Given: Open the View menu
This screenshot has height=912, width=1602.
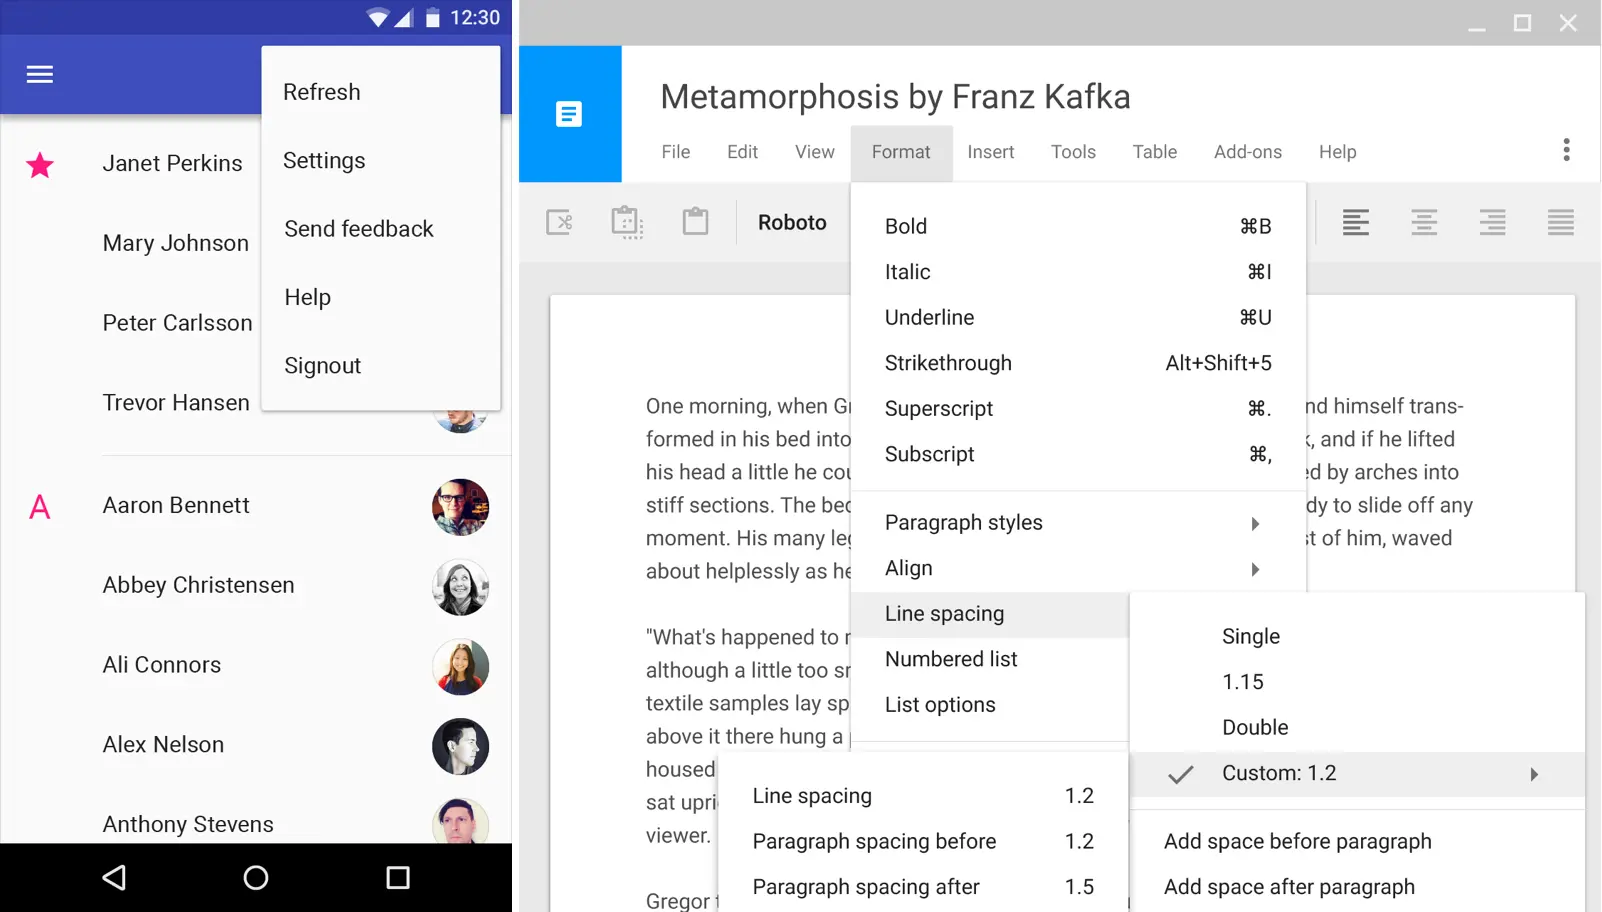Looking at the screenshot, I should pyautogui.click(x=815, y=152).
